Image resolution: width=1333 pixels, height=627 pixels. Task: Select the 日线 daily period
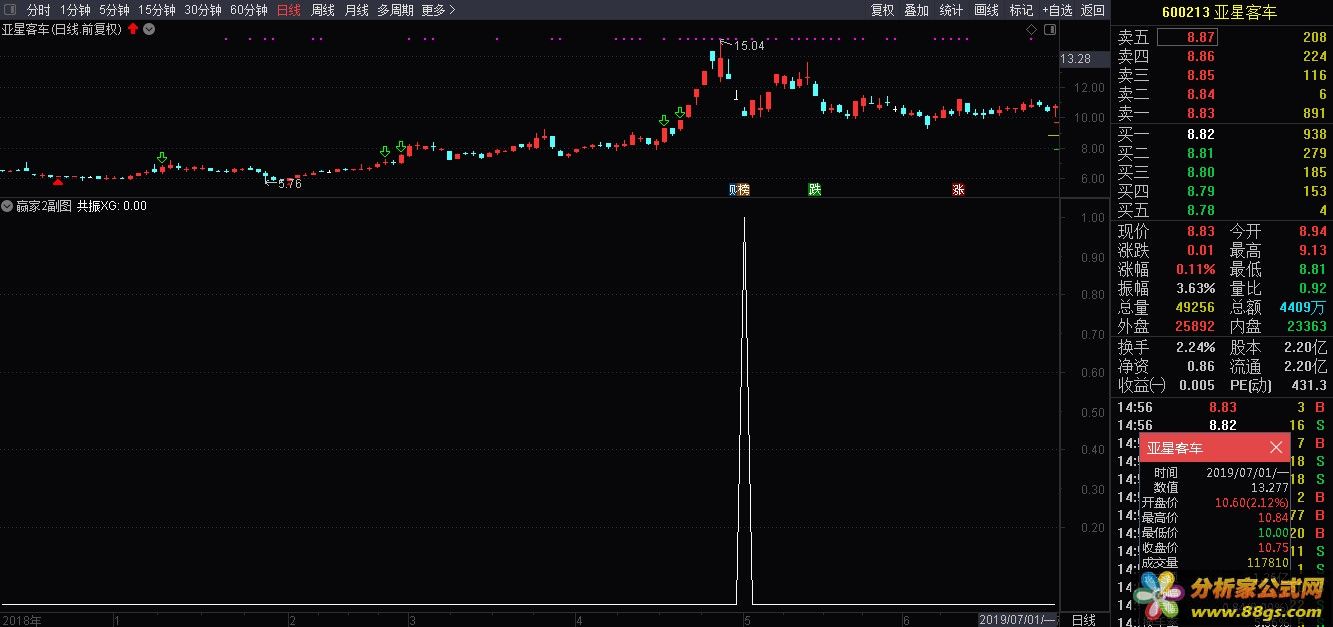point(288,10)
